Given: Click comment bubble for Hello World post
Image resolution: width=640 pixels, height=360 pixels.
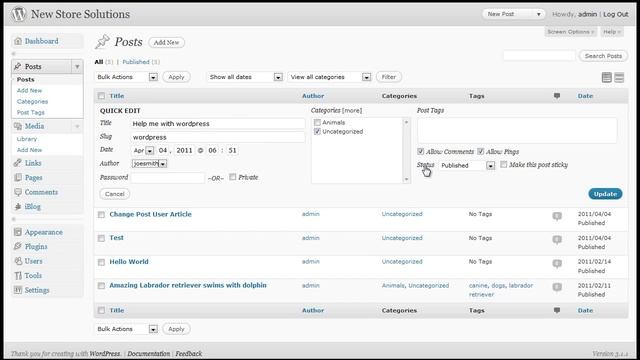Looking at the screenshot, I should coord(557,264).
